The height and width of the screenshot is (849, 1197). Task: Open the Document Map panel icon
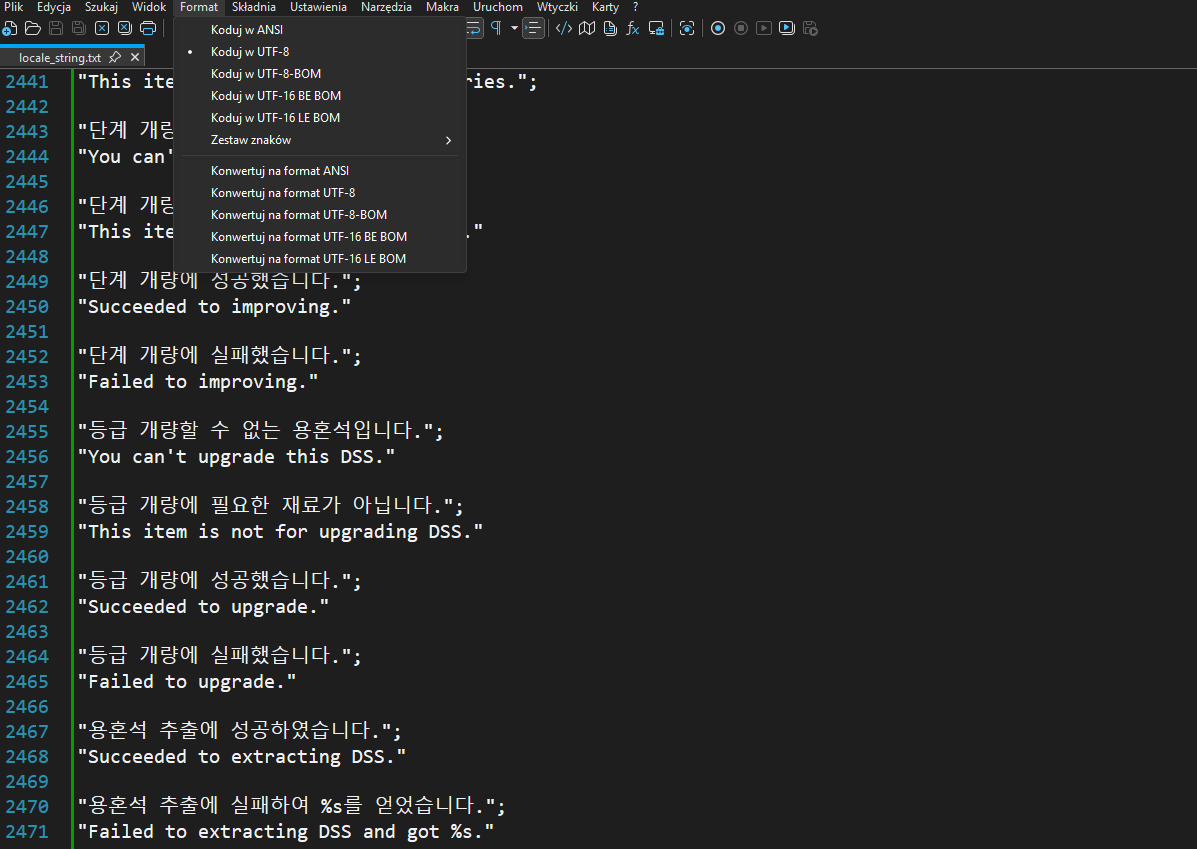point(587,28)
